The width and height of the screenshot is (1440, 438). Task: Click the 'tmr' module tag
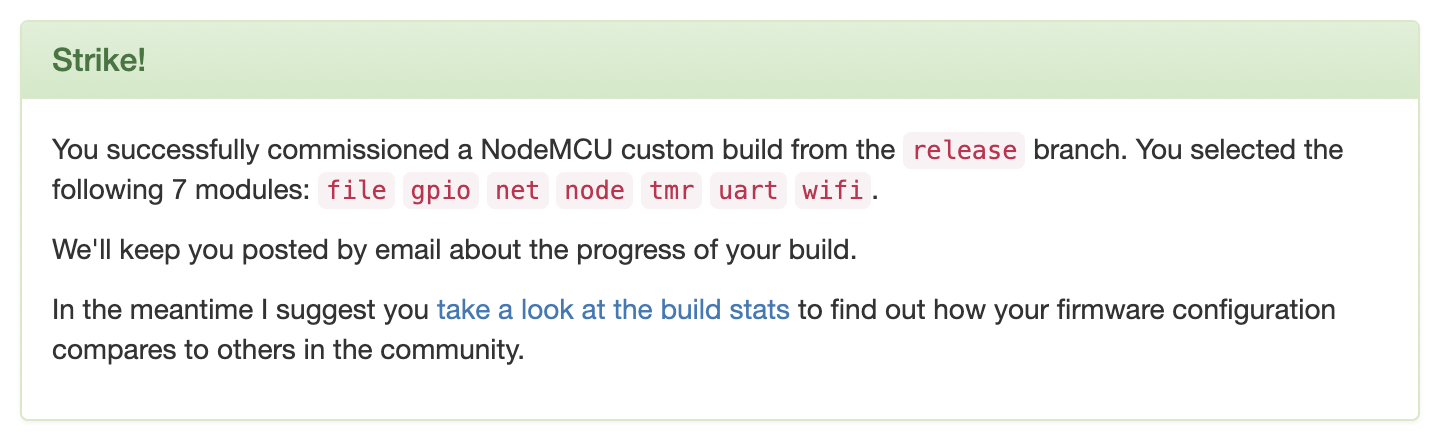[671, 190]
